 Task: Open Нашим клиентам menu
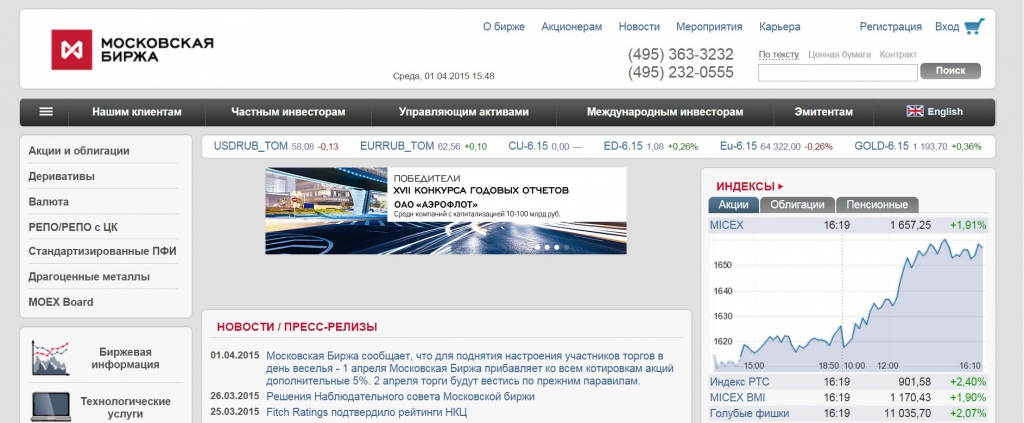pyautogui.click(x=136, y=112)
